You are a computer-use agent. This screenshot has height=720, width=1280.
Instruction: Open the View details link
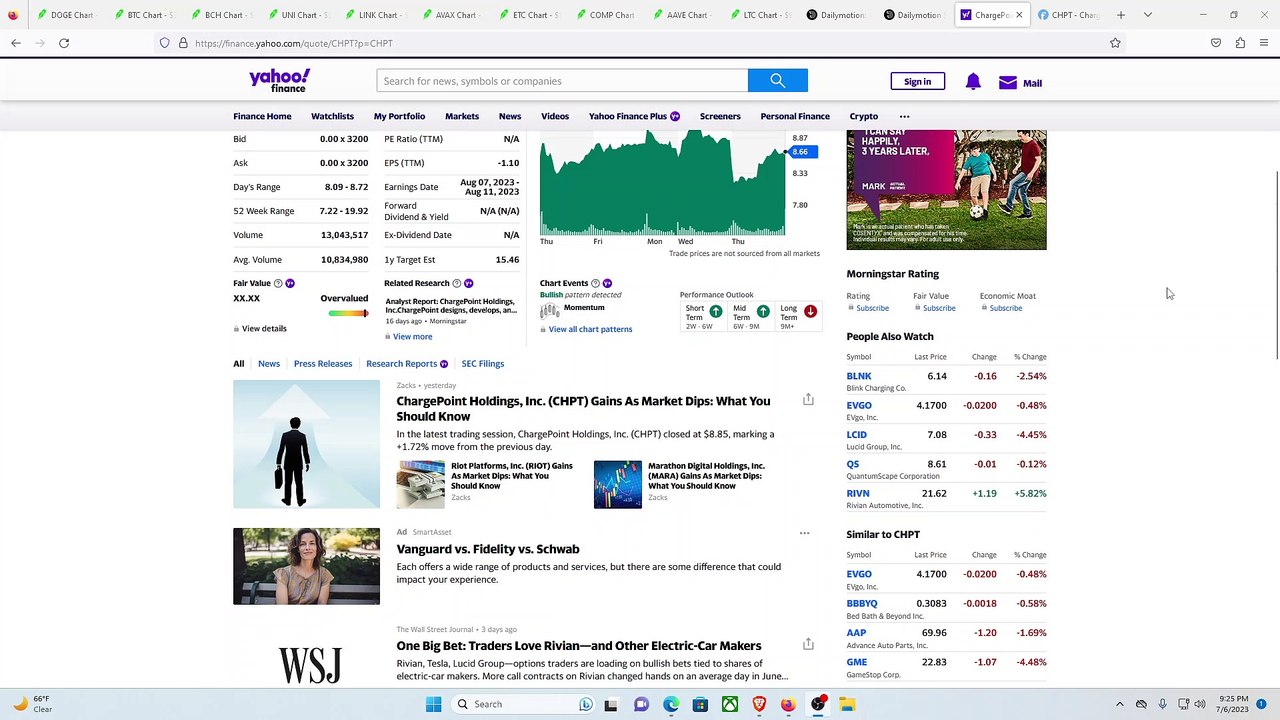[264, 328]
